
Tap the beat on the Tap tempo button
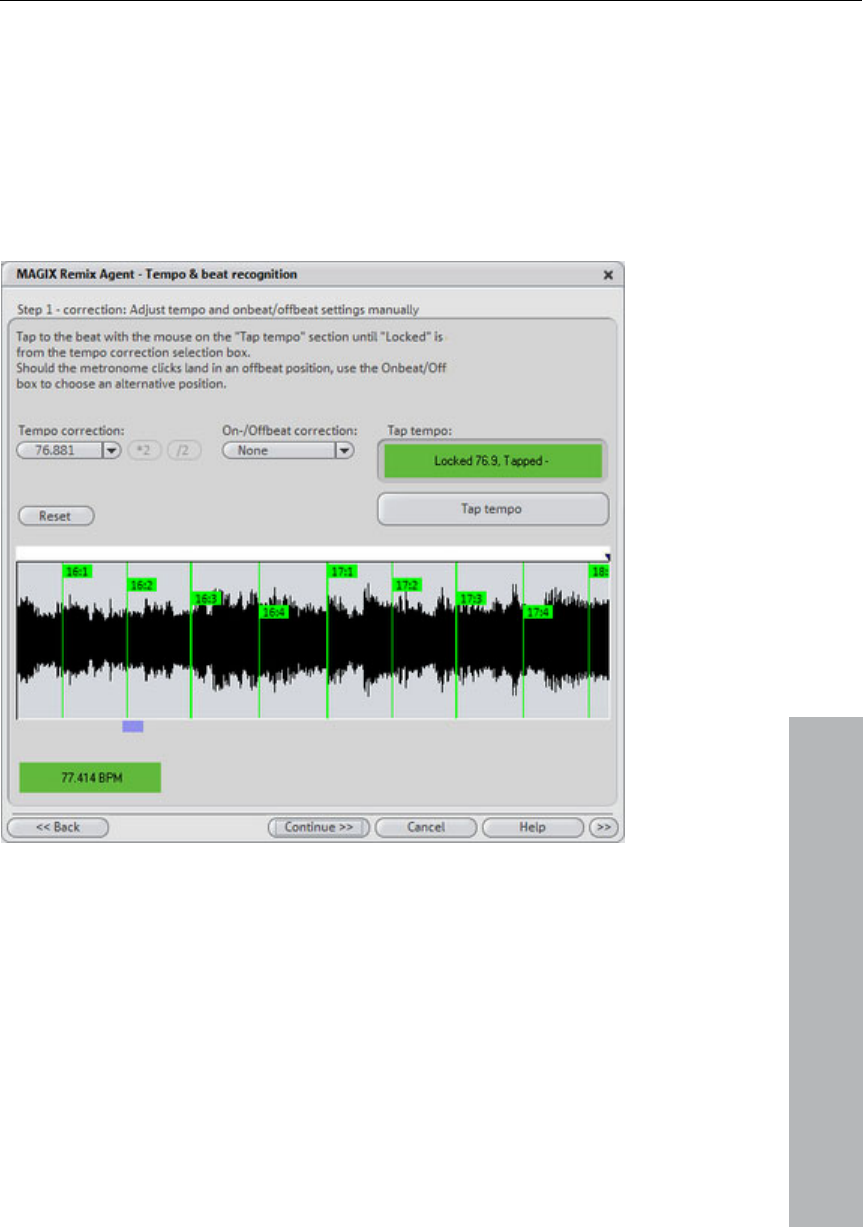493,509
